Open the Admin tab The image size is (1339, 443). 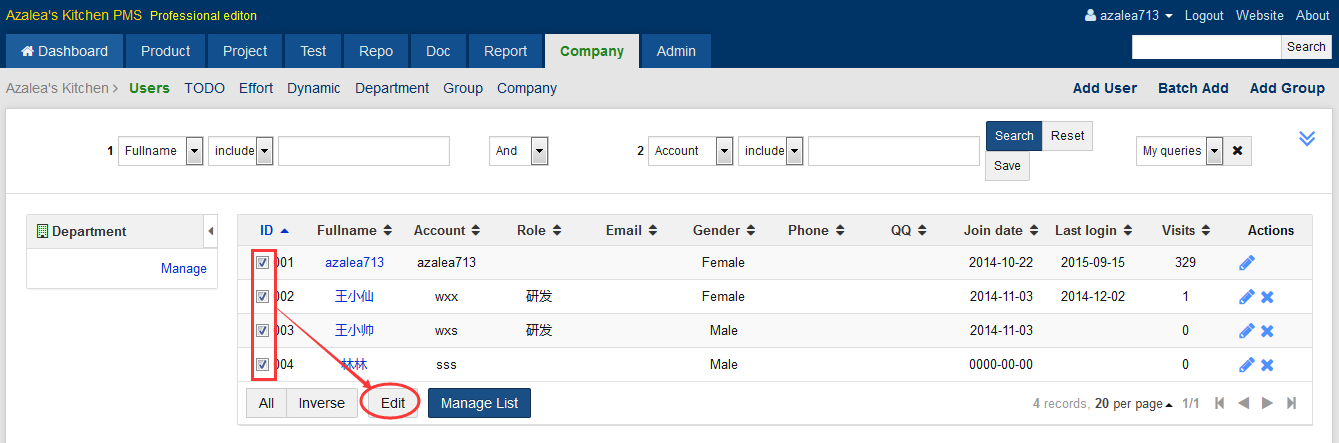coord(676,51)
